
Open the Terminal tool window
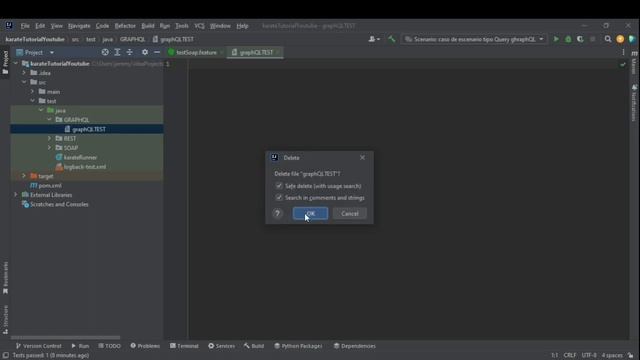click(x=184, y=346)
